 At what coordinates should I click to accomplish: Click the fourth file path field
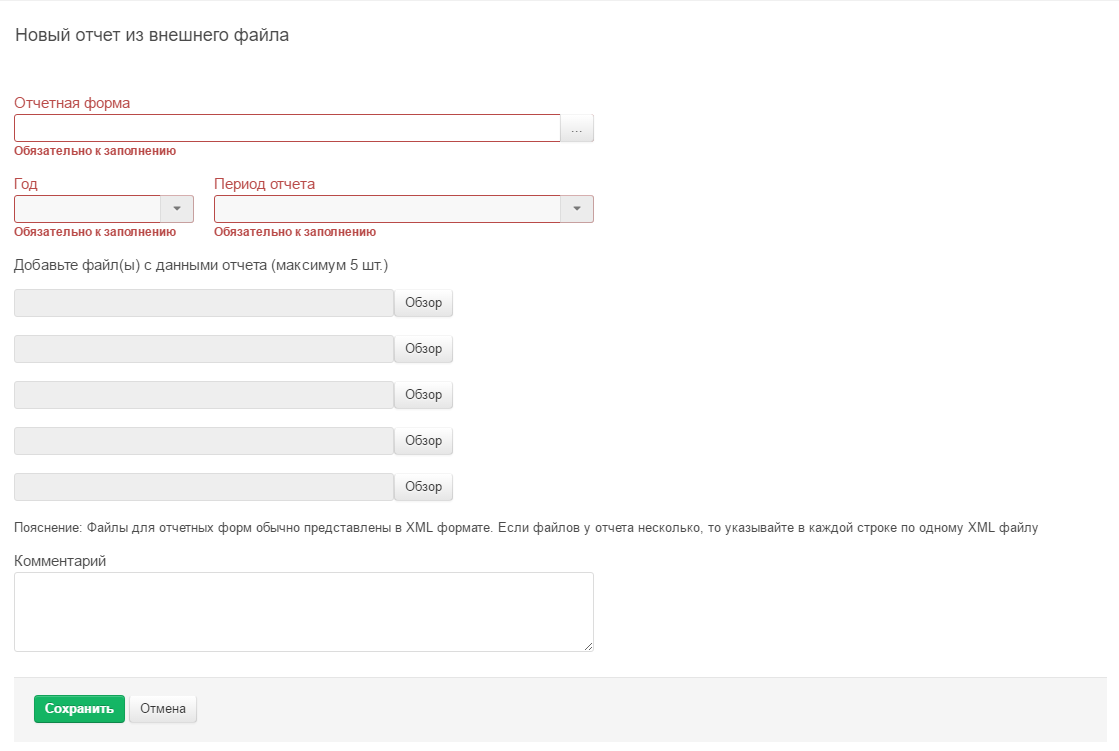pos(204,441)
